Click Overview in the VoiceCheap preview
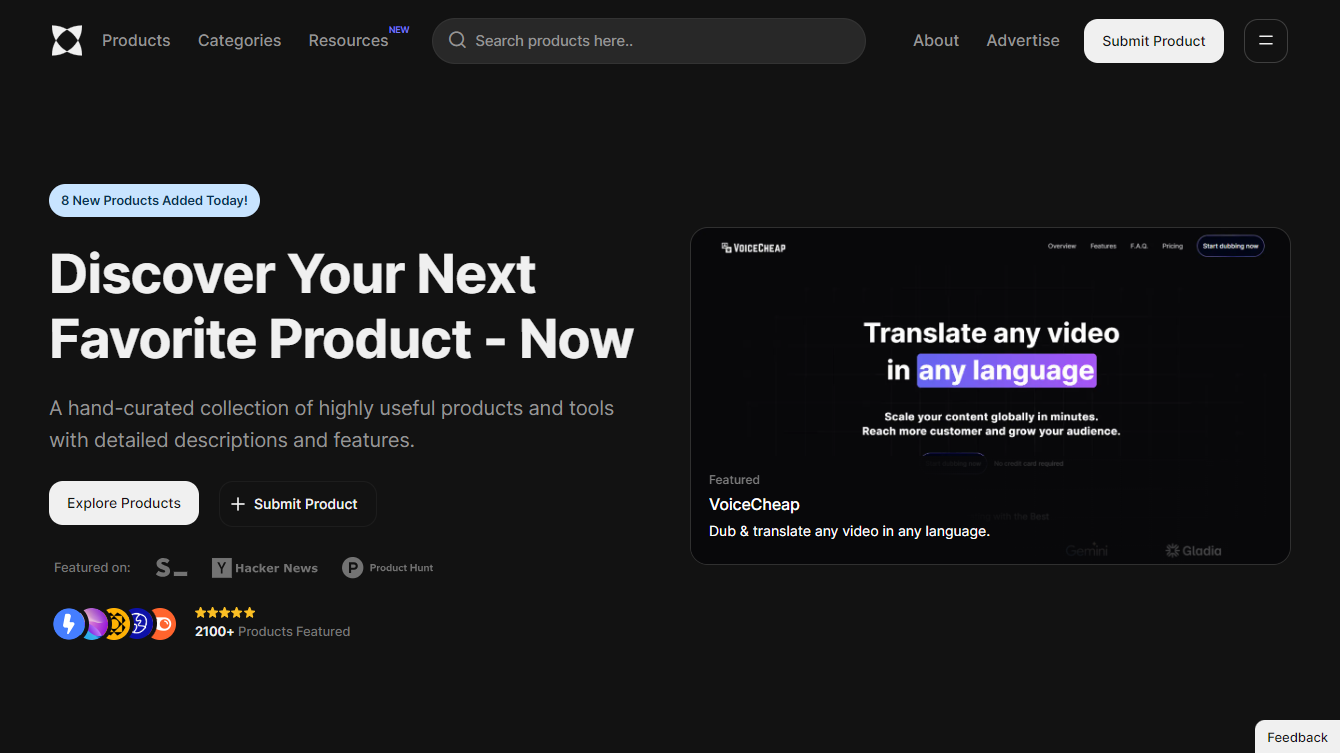Screen dimensions: 1340x753 1062,246
